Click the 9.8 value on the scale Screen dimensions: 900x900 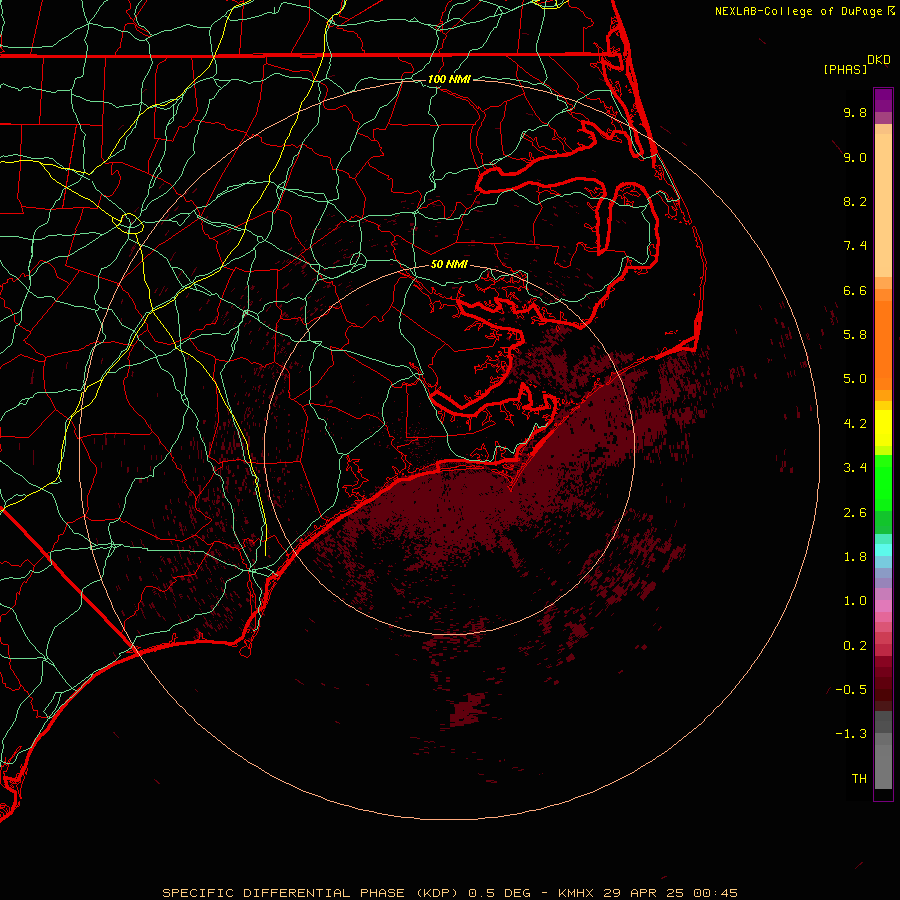[x=855, y=112]
